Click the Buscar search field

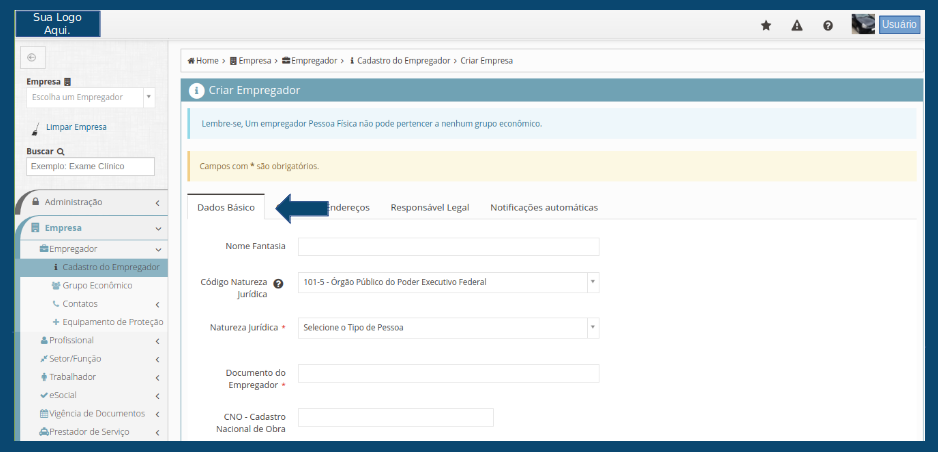(x=90, y=166)
